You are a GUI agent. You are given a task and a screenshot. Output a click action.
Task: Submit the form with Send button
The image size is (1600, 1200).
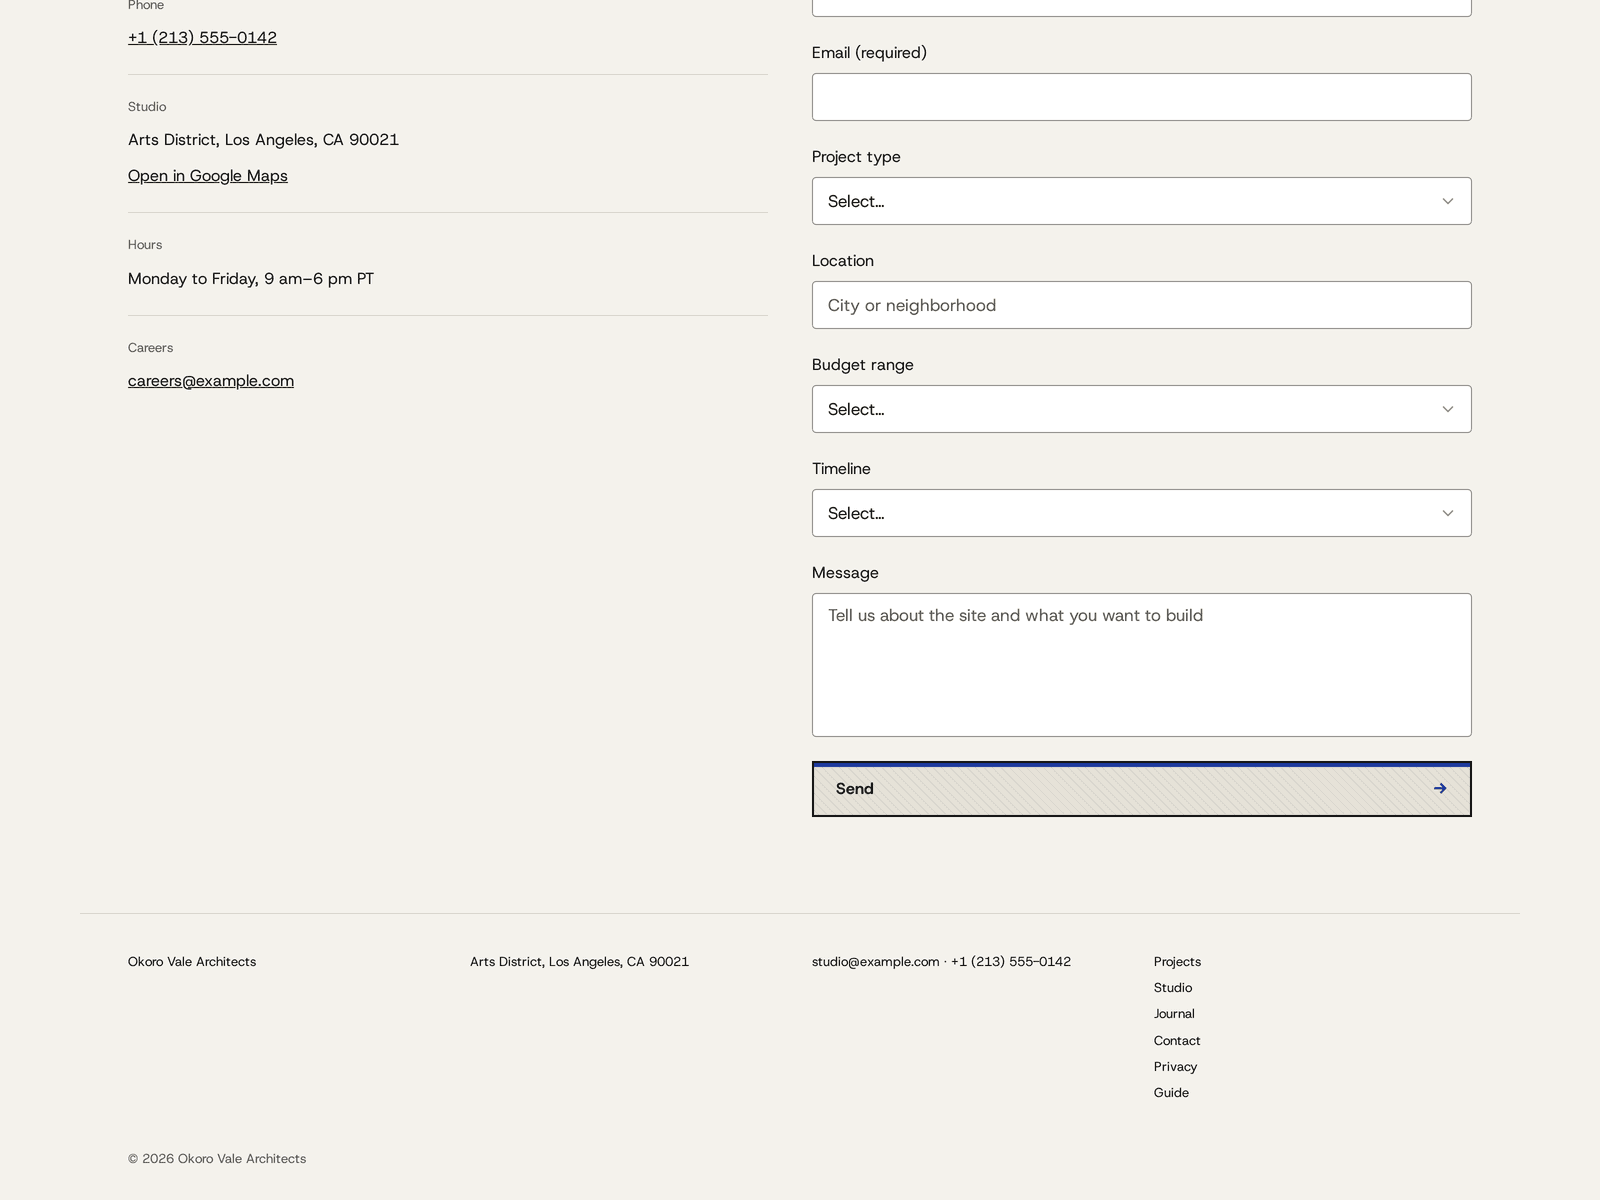[1141, 789]
